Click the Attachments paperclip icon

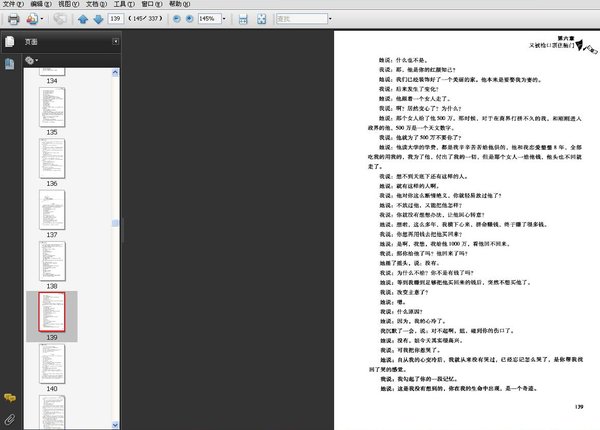pyautogui.click(x=10, y=420)
